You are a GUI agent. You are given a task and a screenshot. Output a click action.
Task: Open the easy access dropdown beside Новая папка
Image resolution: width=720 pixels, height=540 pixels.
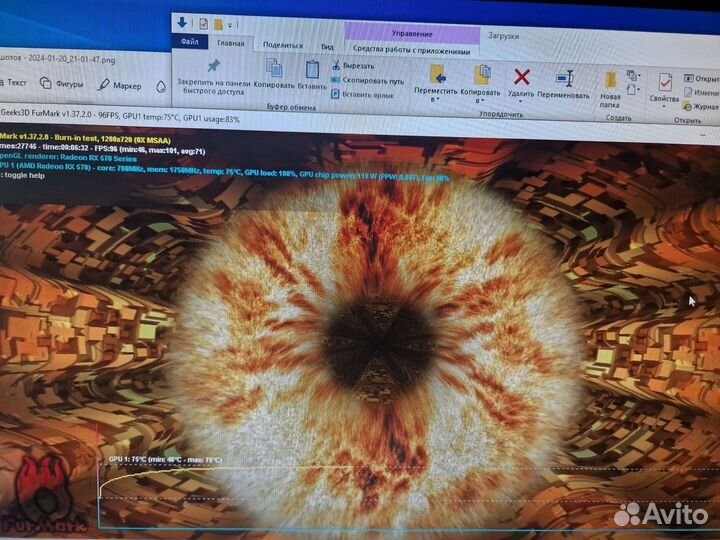(633, 89)
